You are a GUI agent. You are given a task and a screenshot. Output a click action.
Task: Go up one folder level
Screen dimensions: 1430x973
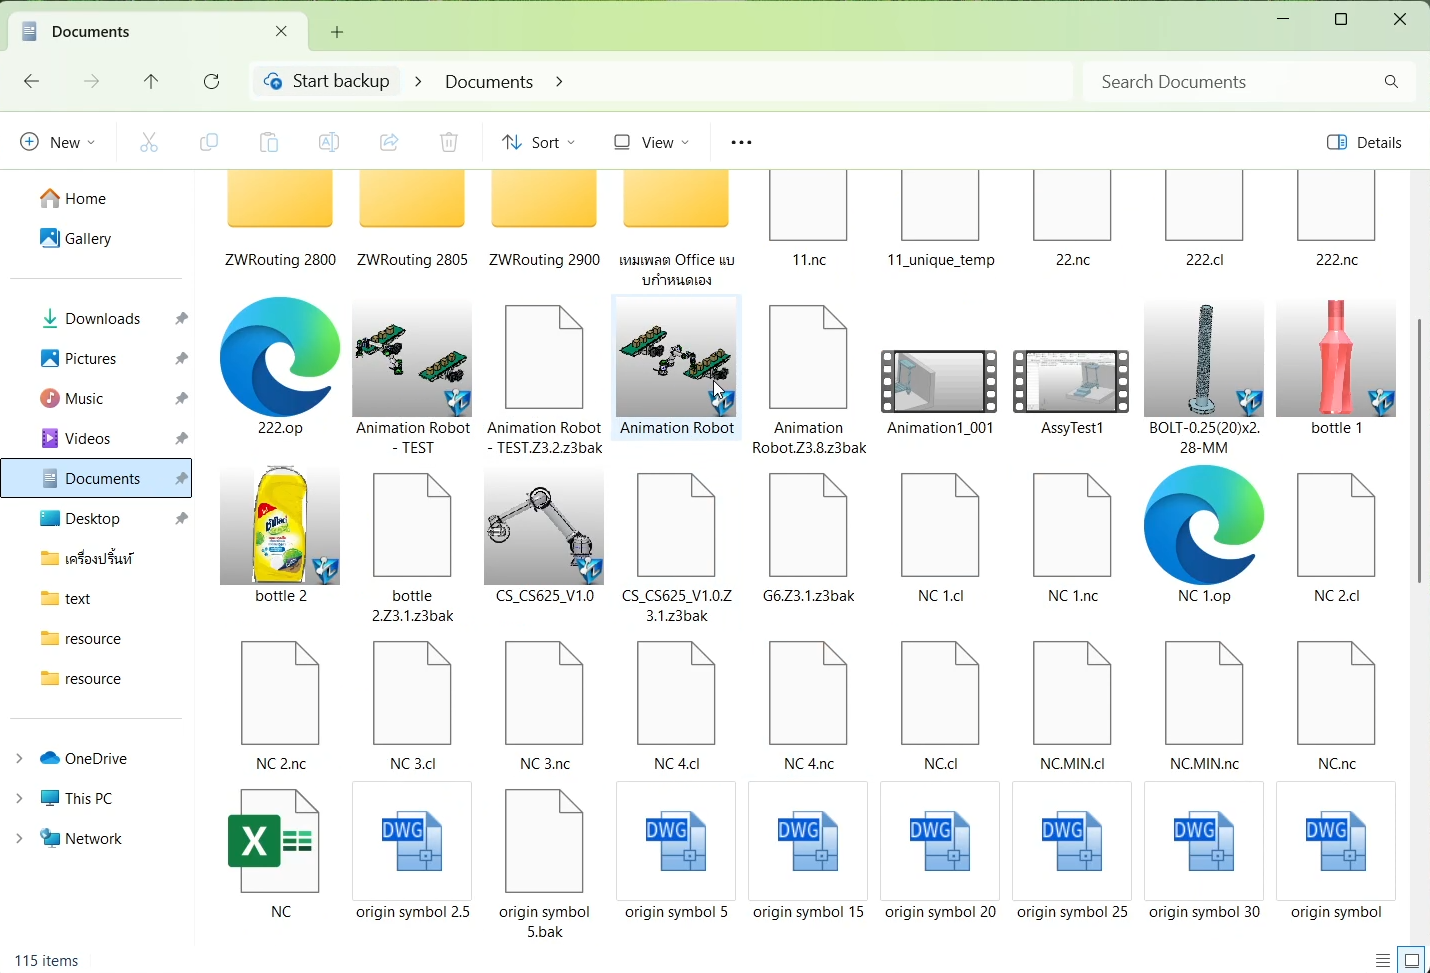point(151,82)
